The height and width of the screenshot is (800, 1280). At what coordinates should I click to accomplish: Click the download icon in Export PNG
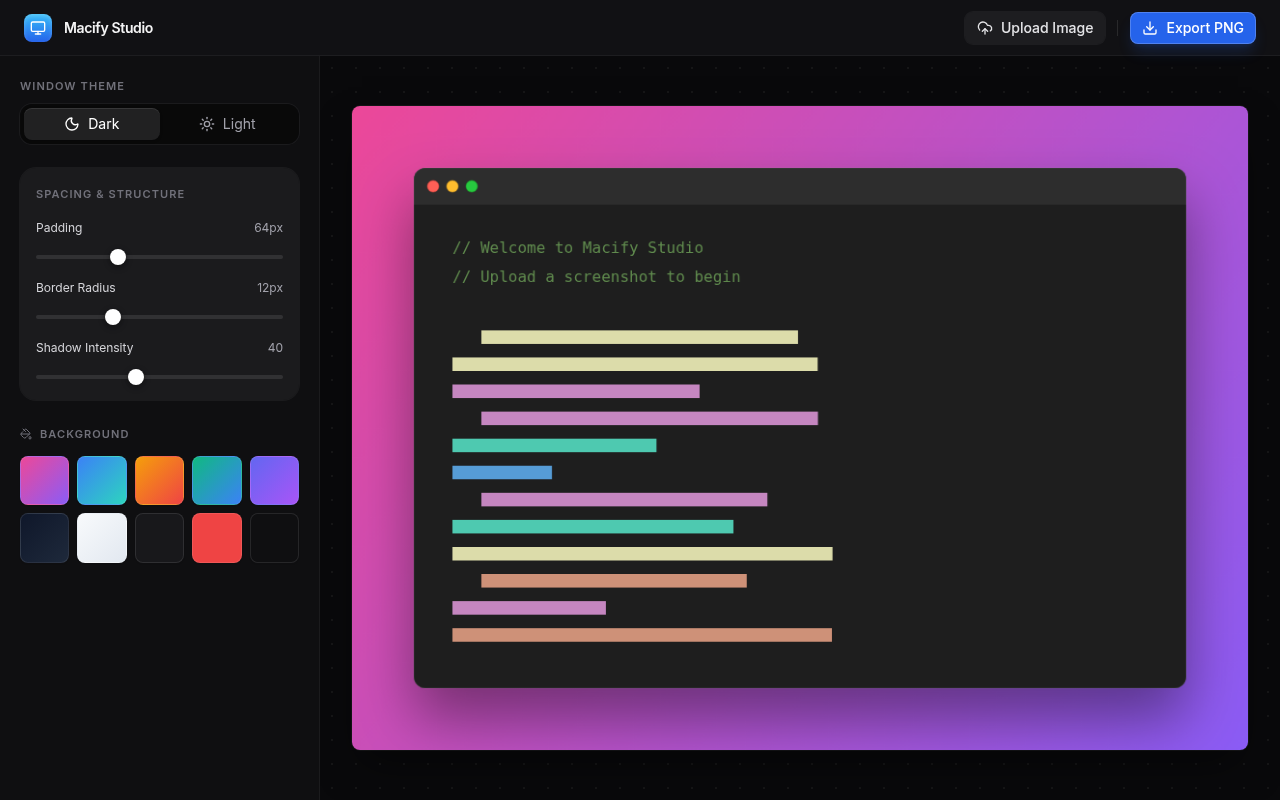[x=1150, y=28]
